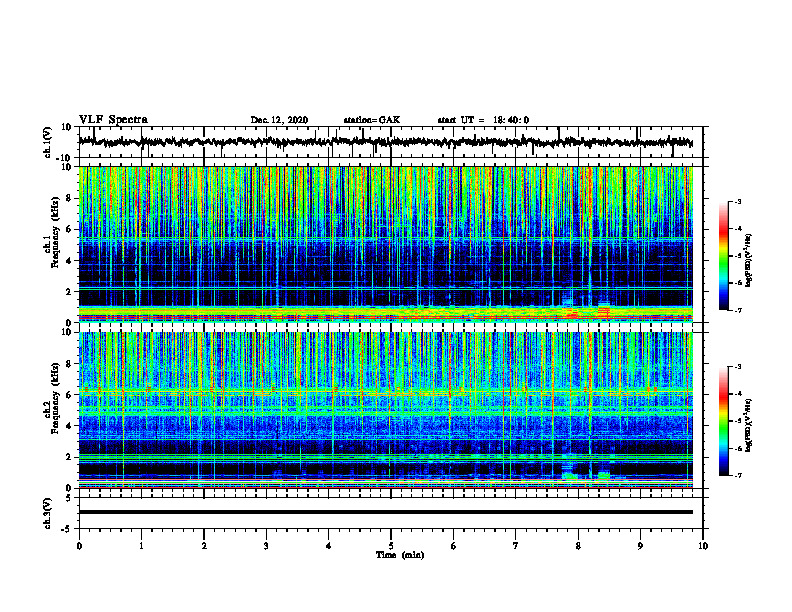Screen dimensions: 792x612
Task: Click the ch.1 voltage waveform trace
Action: (x=385, y=142)
